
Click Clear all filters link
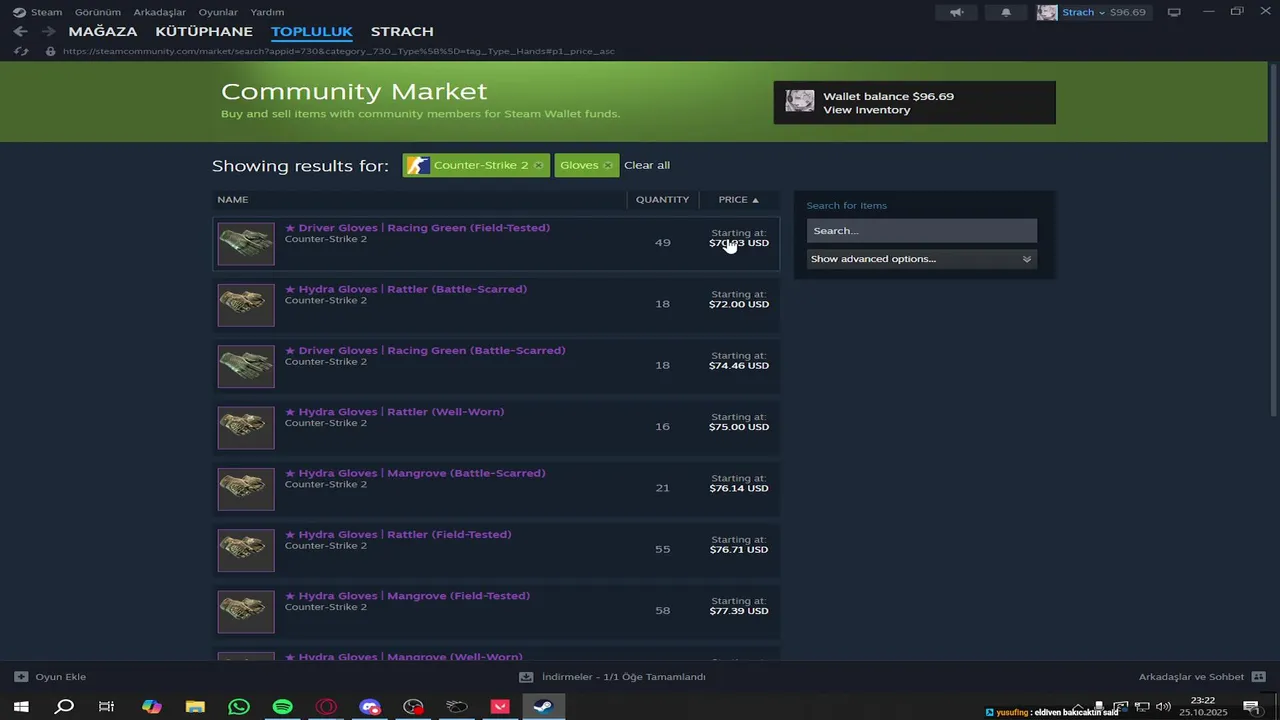pos(647,165)
